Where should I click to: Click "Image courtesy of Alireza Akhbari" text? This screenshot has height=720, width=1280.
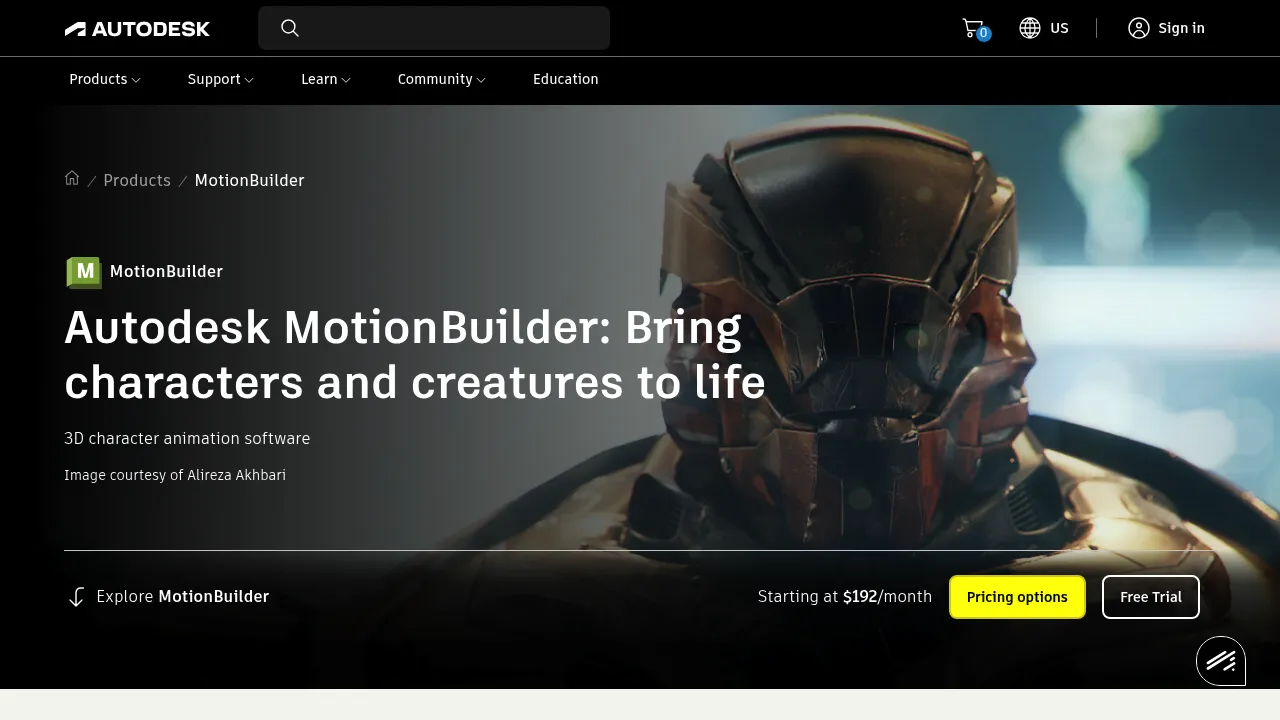pyautogui.click(x=175, y=475)
